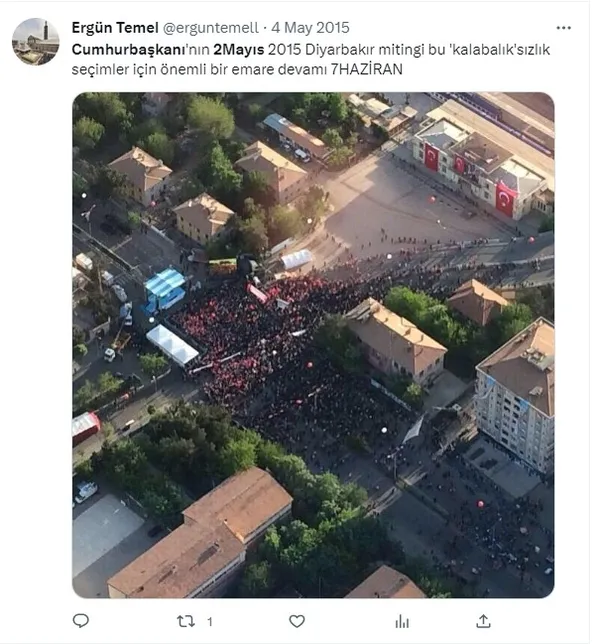
Task: Open the aerial rally photo in the tweet
Action: click(313, 345)
